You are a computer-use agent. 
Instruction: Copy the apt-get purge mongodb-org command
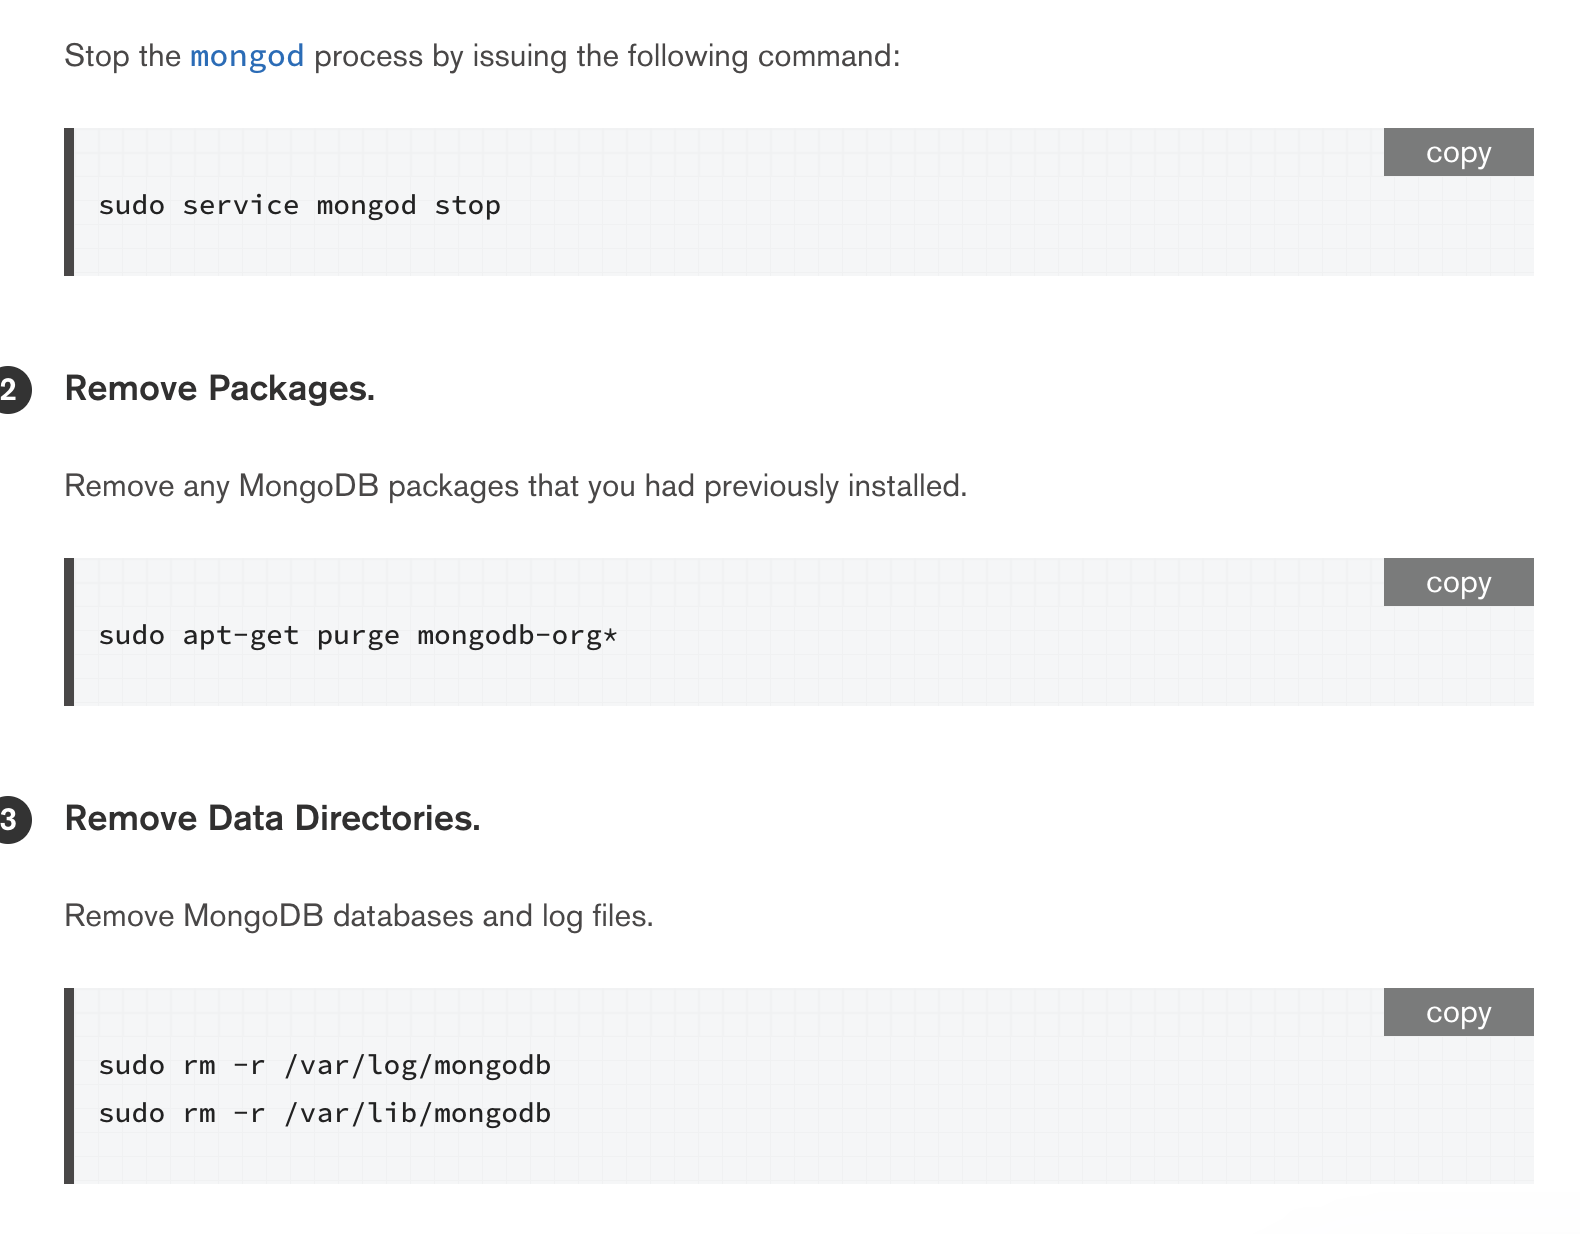(1458, 583)
